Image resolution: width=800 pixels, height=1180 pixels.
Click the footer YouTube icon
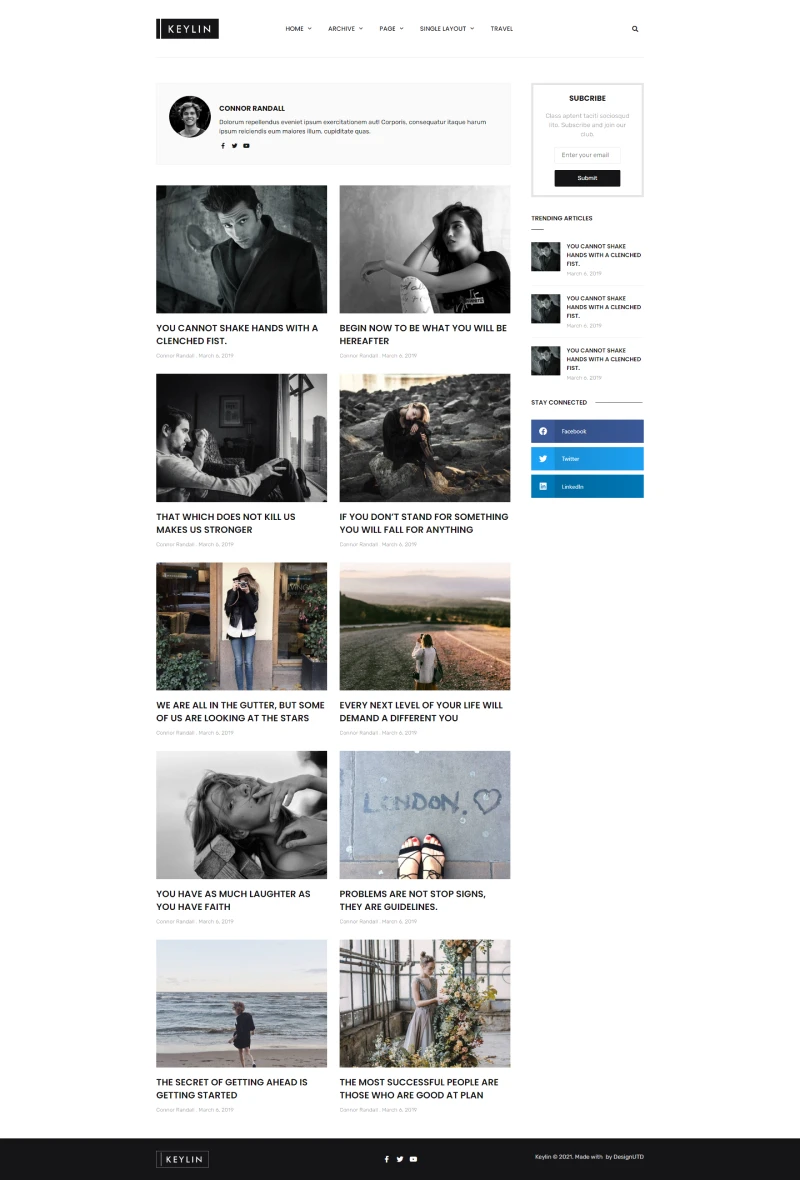[x=413, y=1159]
